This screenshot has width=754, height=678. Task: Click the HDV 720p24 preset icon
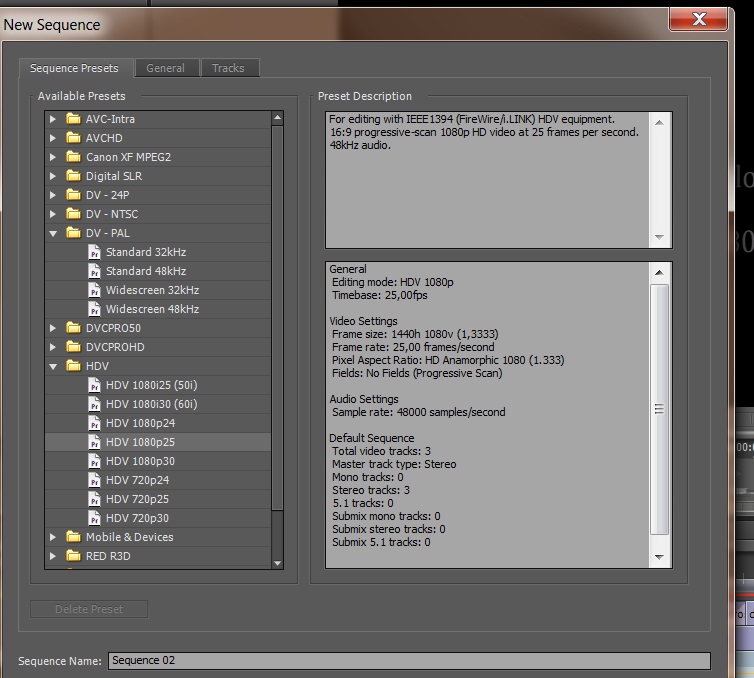click(x=94, y=479)
